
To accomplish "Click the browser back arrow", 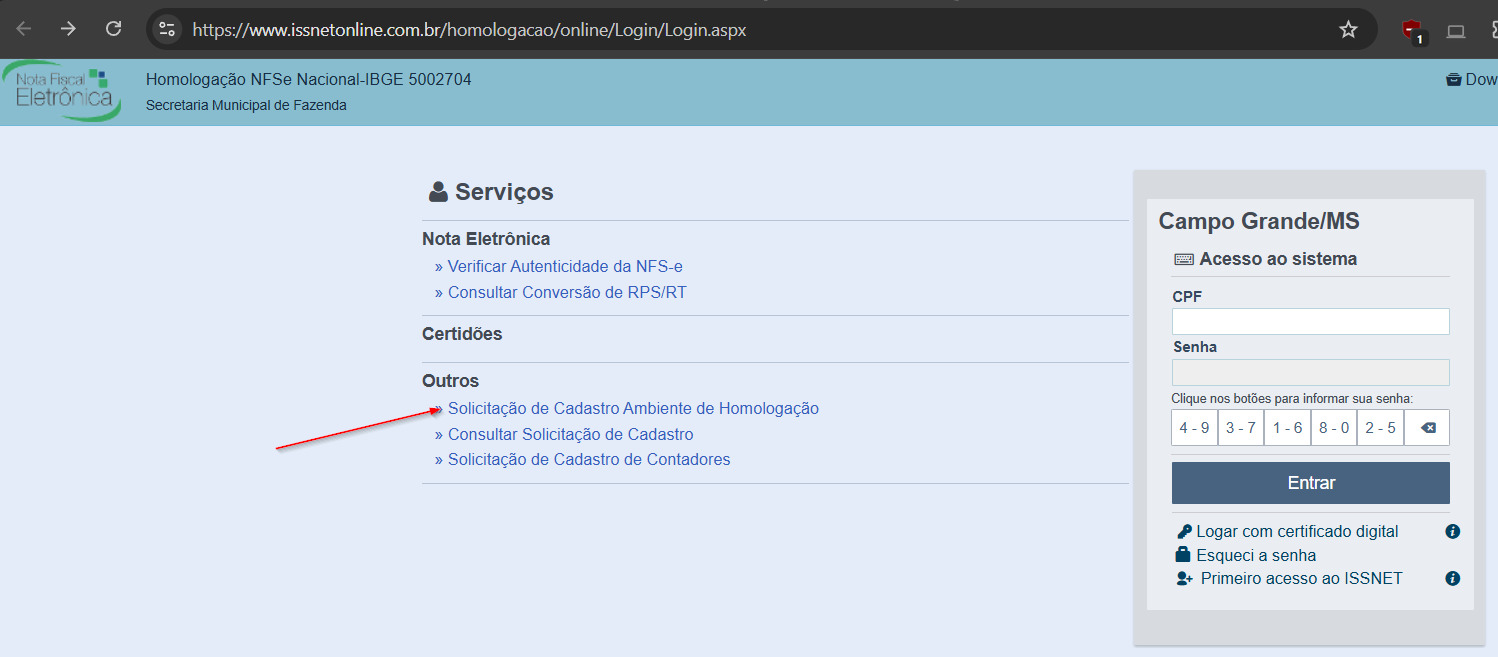I will 23,29.
